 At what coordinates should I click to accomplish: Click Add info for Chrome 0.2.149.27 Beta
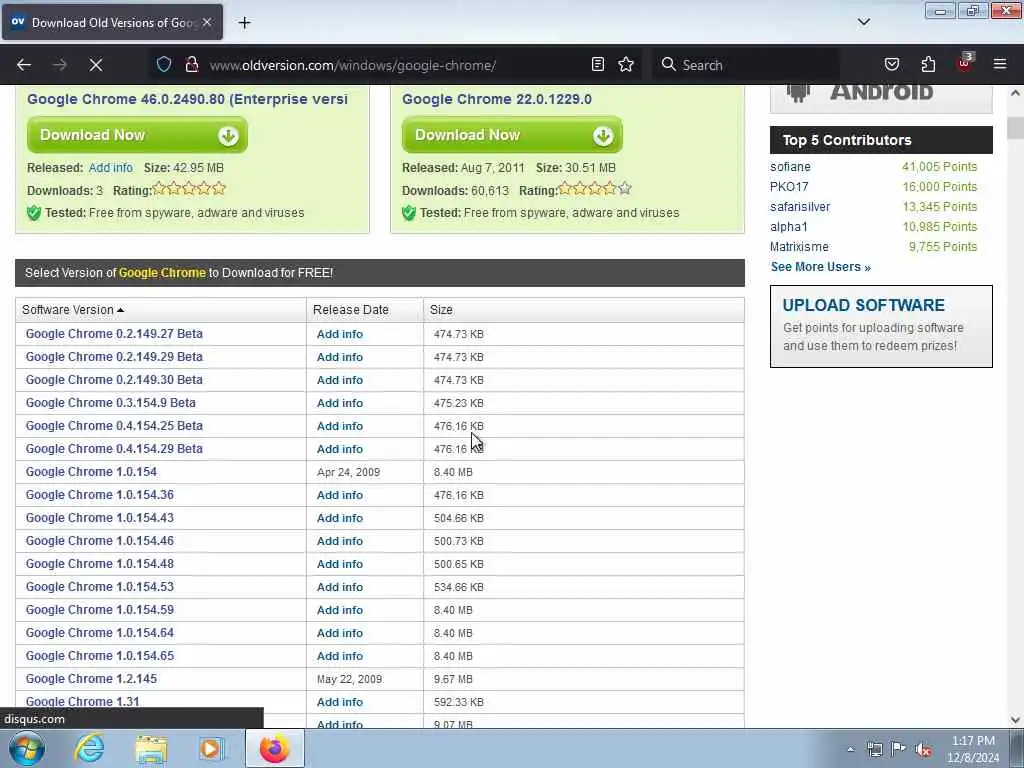(x=340, y=334)
